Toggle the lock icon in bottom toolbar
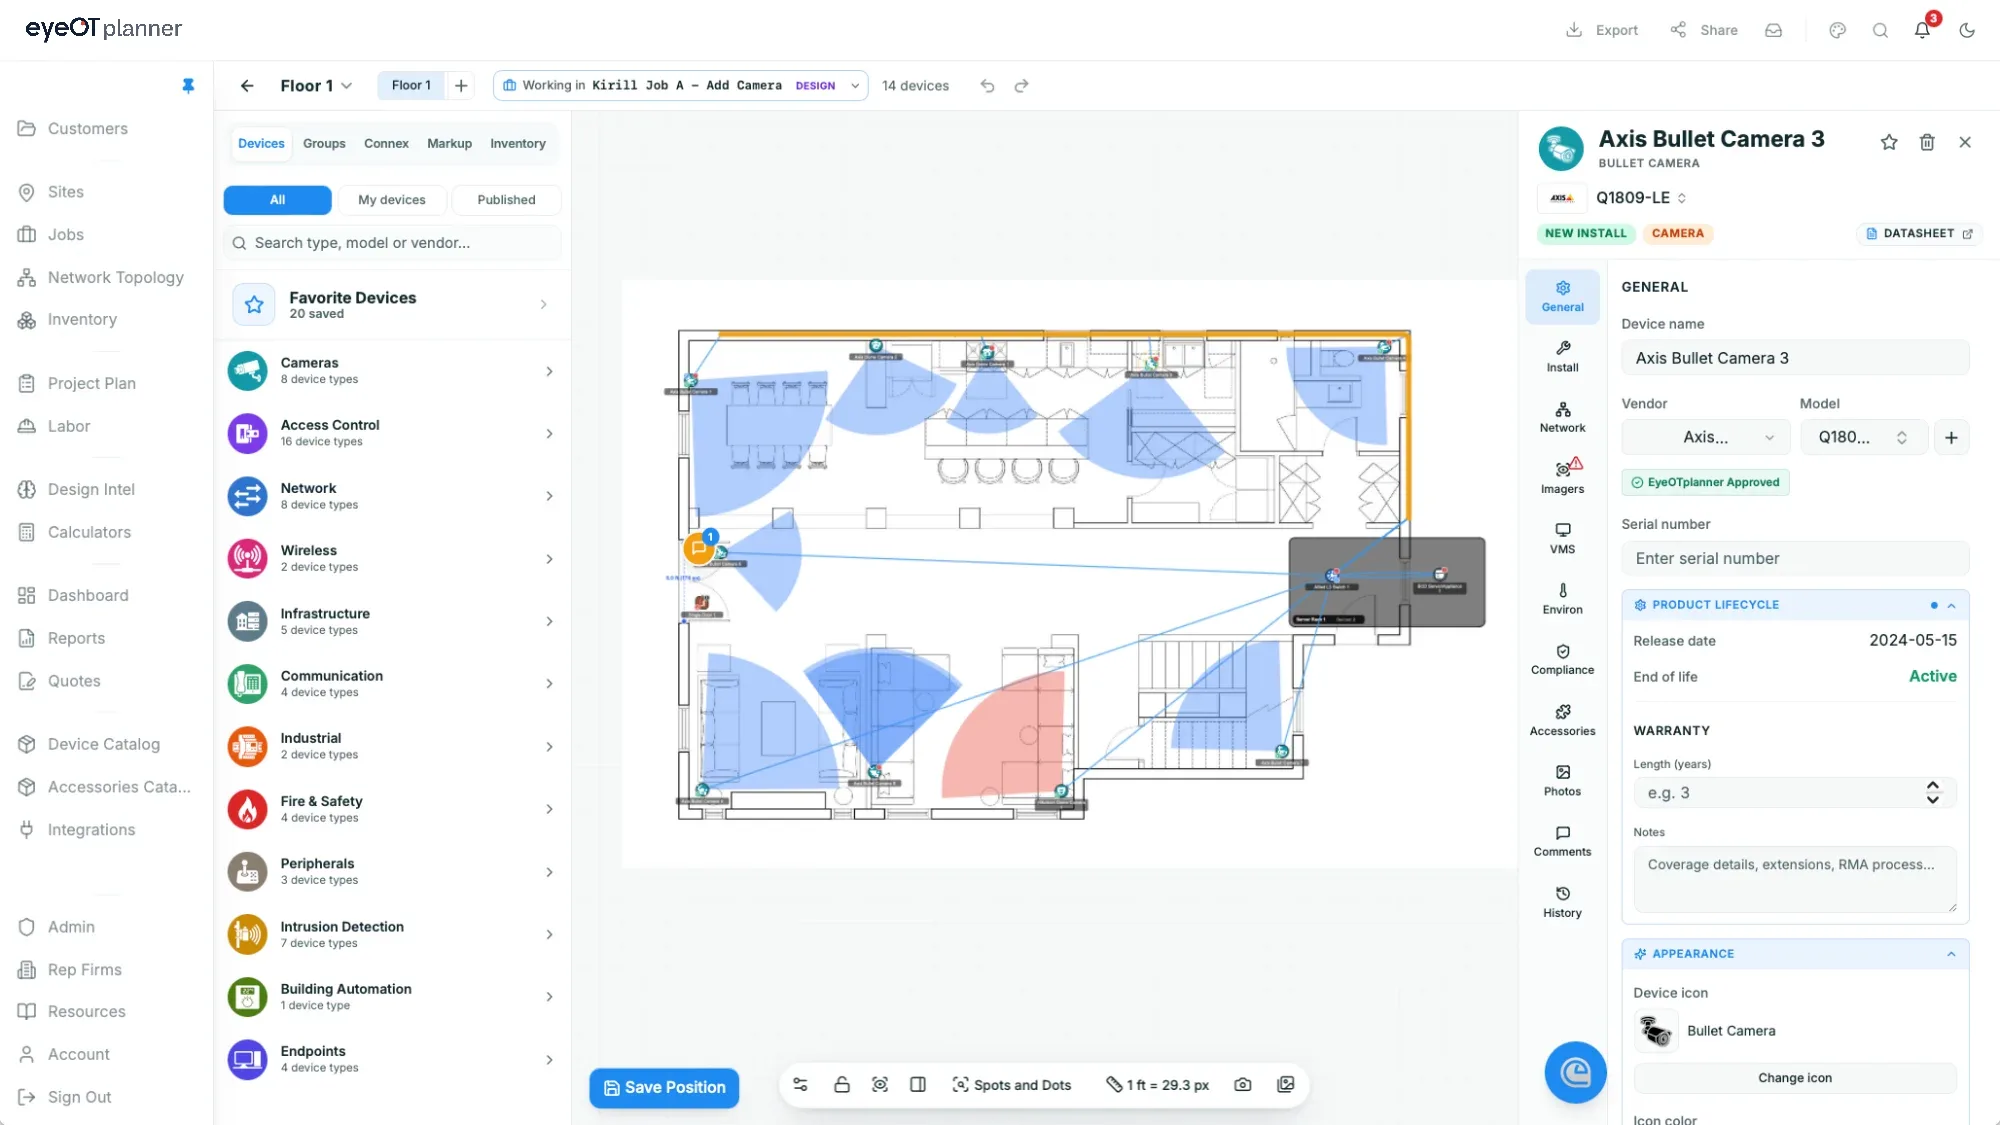2000x1125 pixels. pos(841,1085)
